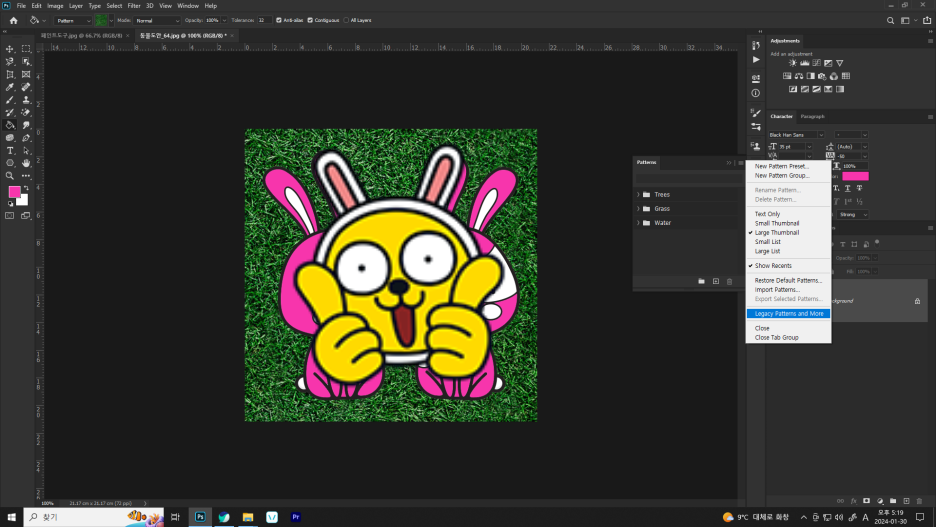Click the Patterns panel search field
This screenshot has height=527, width=936.
[689, 178]
